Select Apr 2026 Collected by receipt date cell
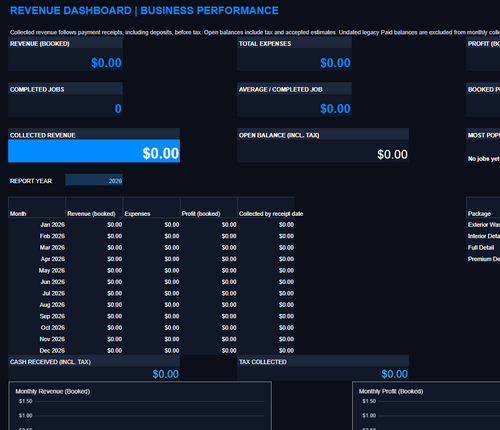The image size is (500, 430). coord(266,259)
